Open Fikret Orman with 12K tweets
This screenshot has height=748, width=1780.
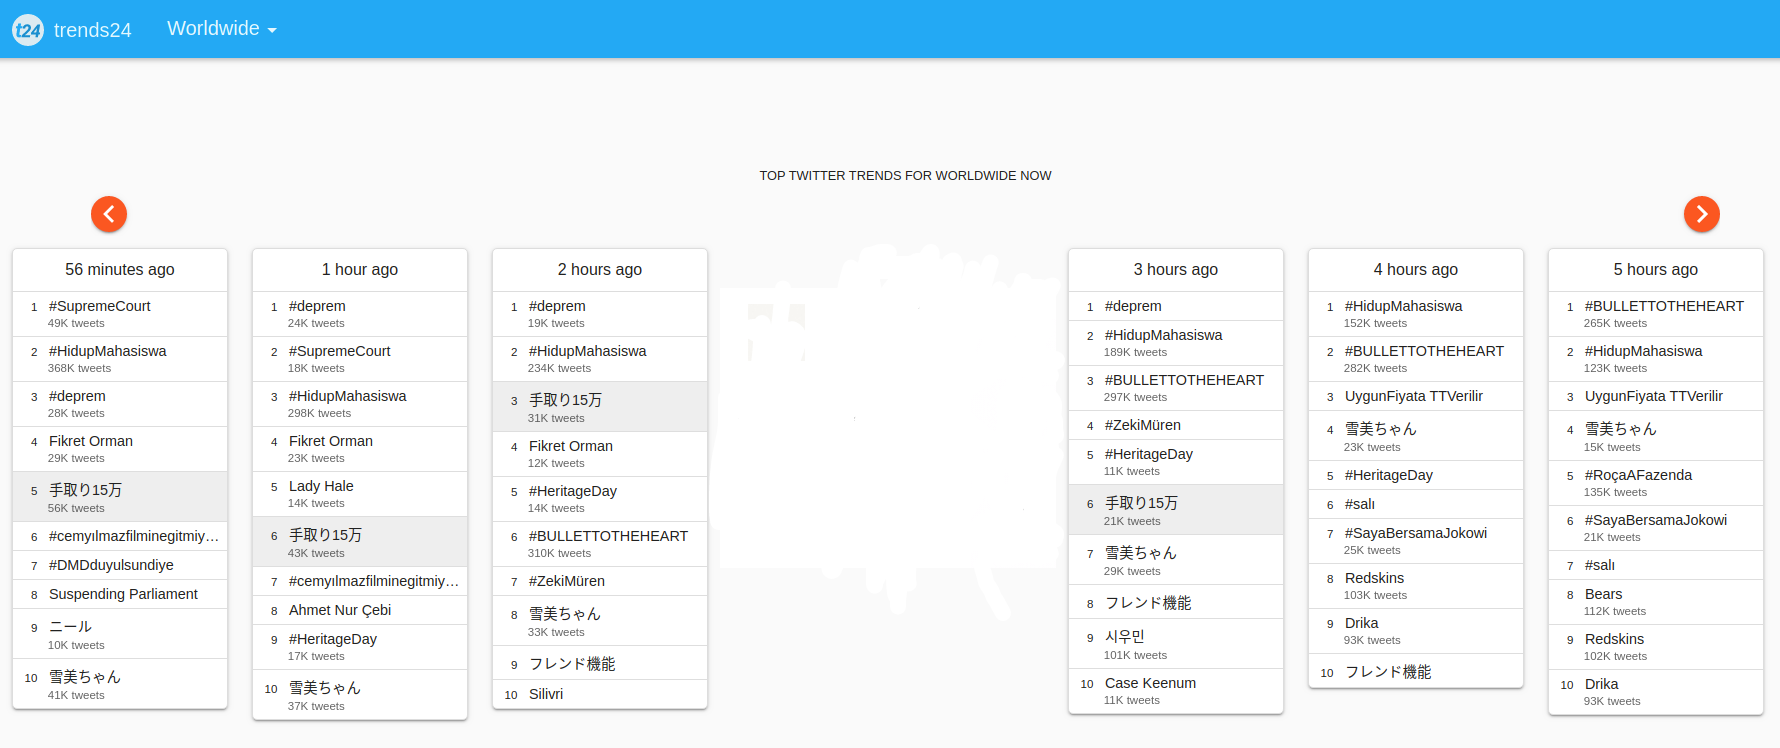(x=571, y=446)
